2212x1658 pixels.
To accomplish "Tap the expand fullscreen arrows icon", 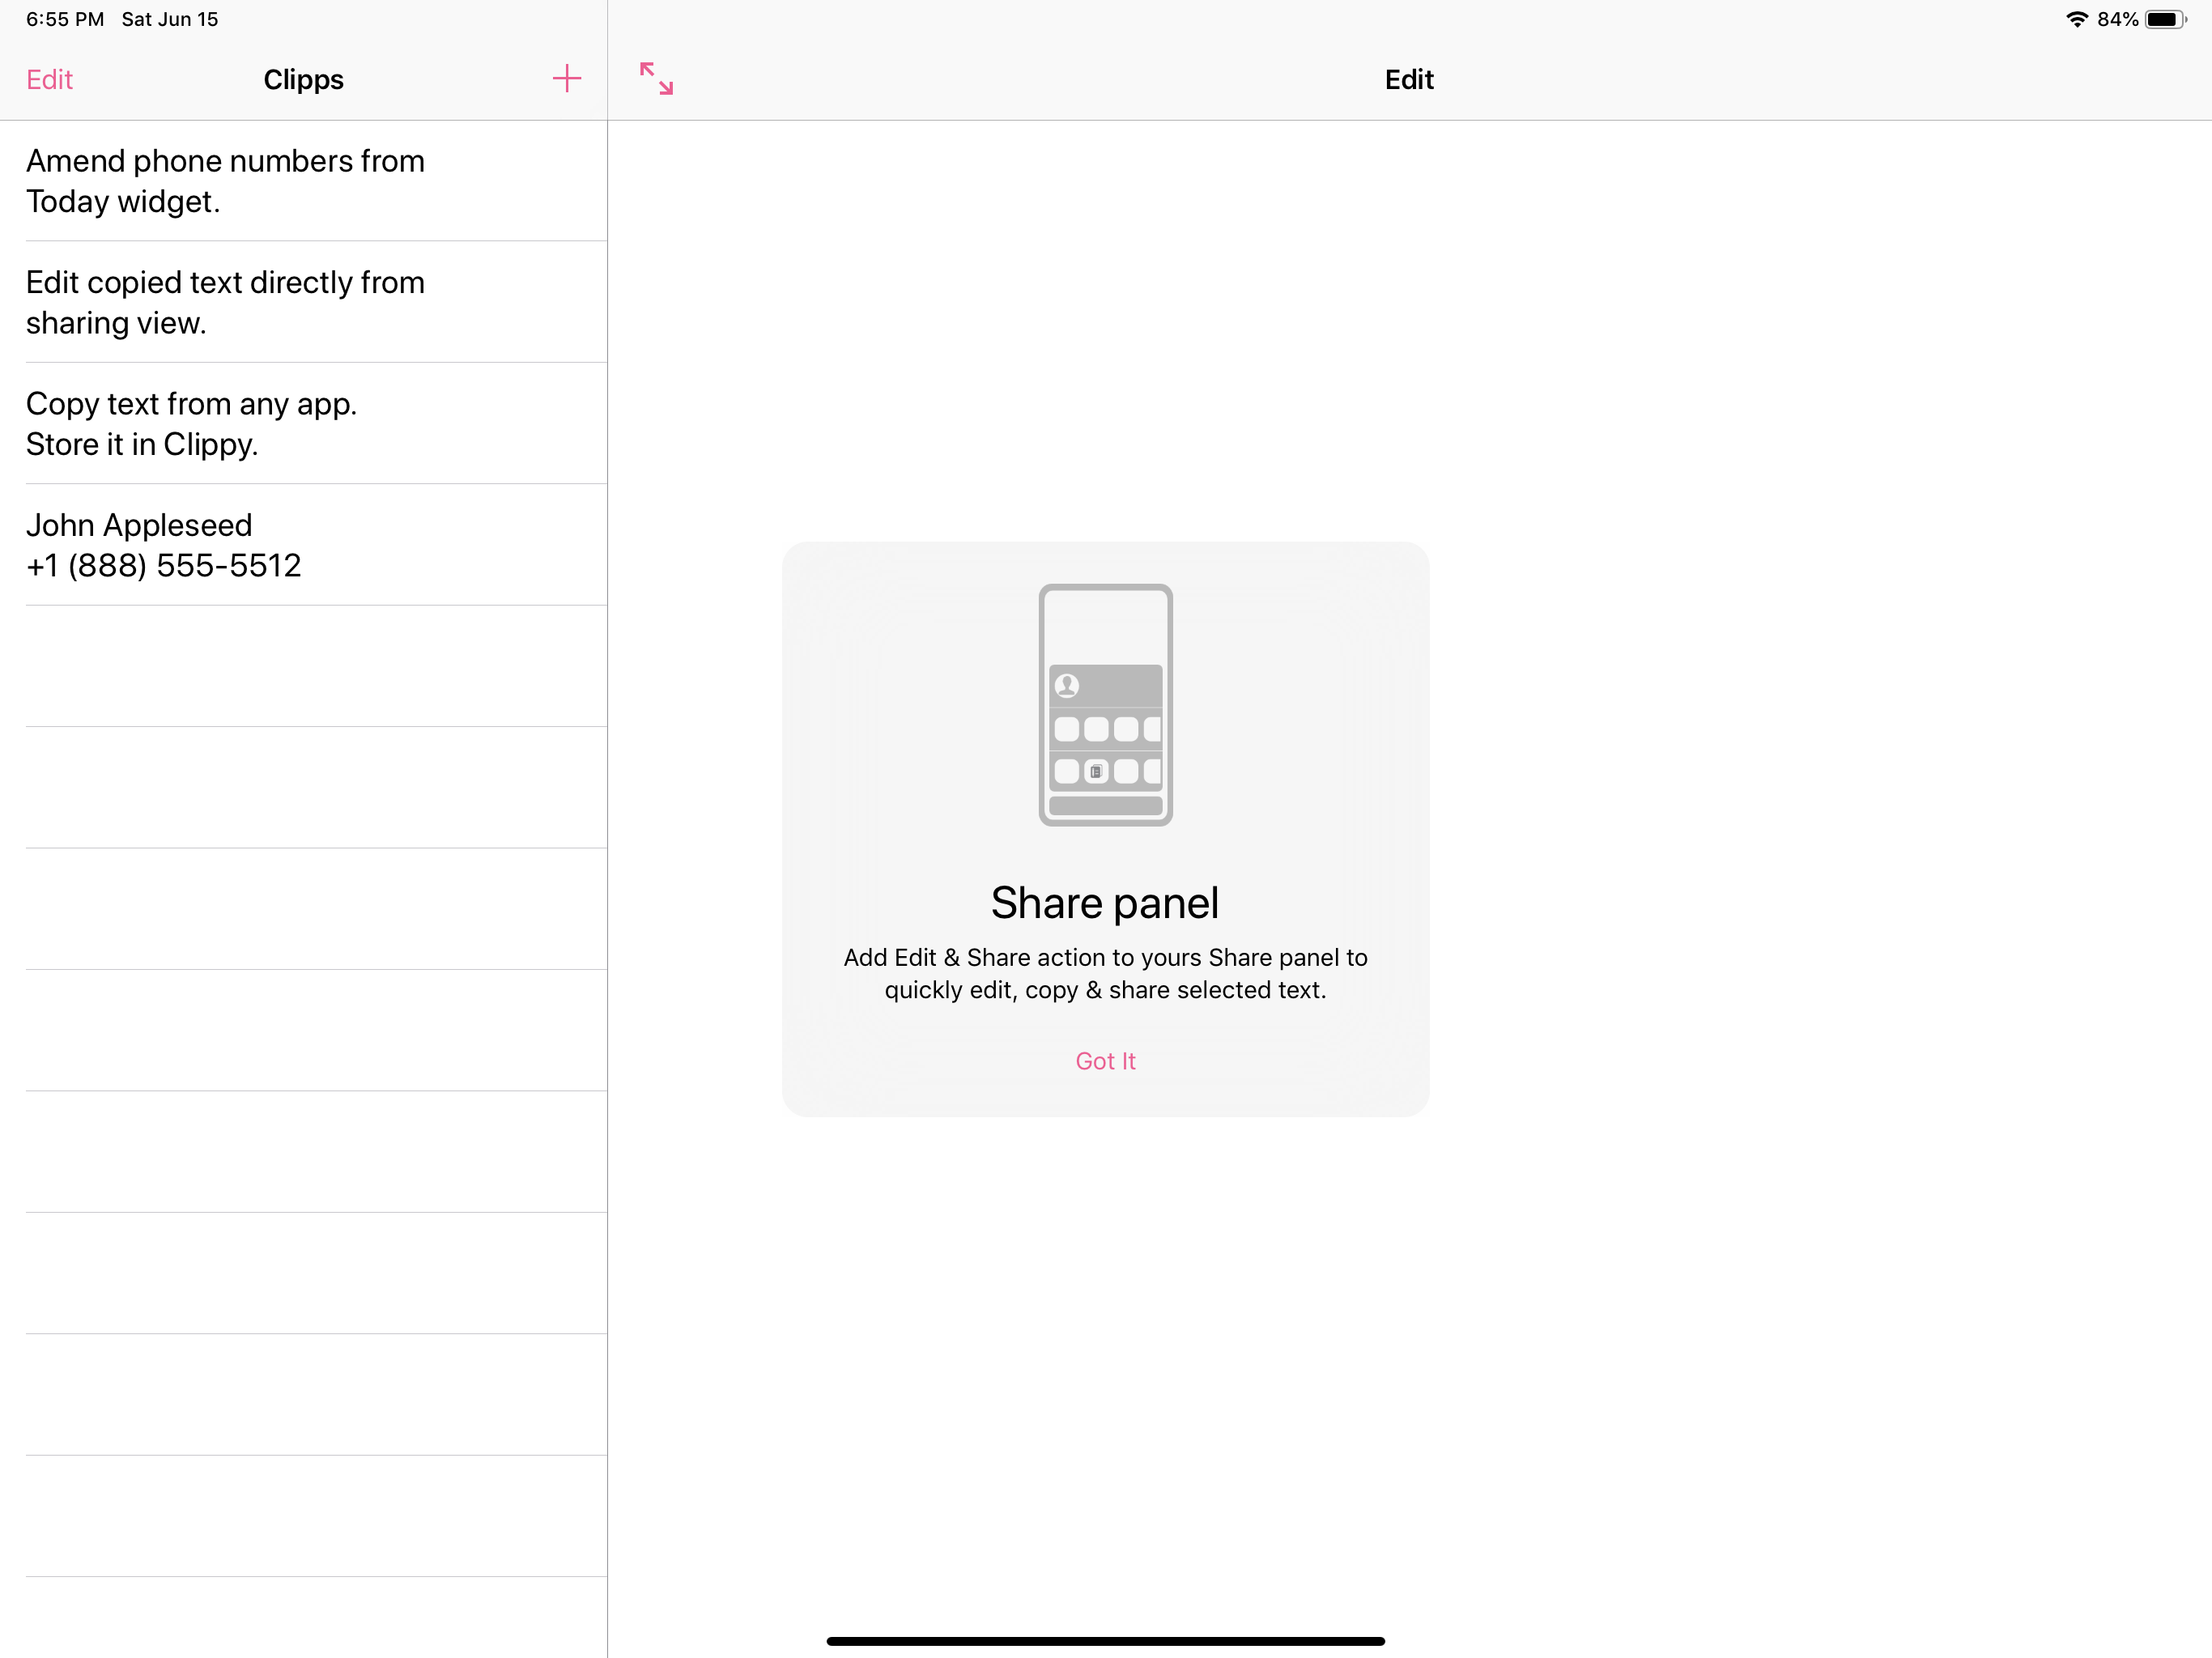I will 656,79.
